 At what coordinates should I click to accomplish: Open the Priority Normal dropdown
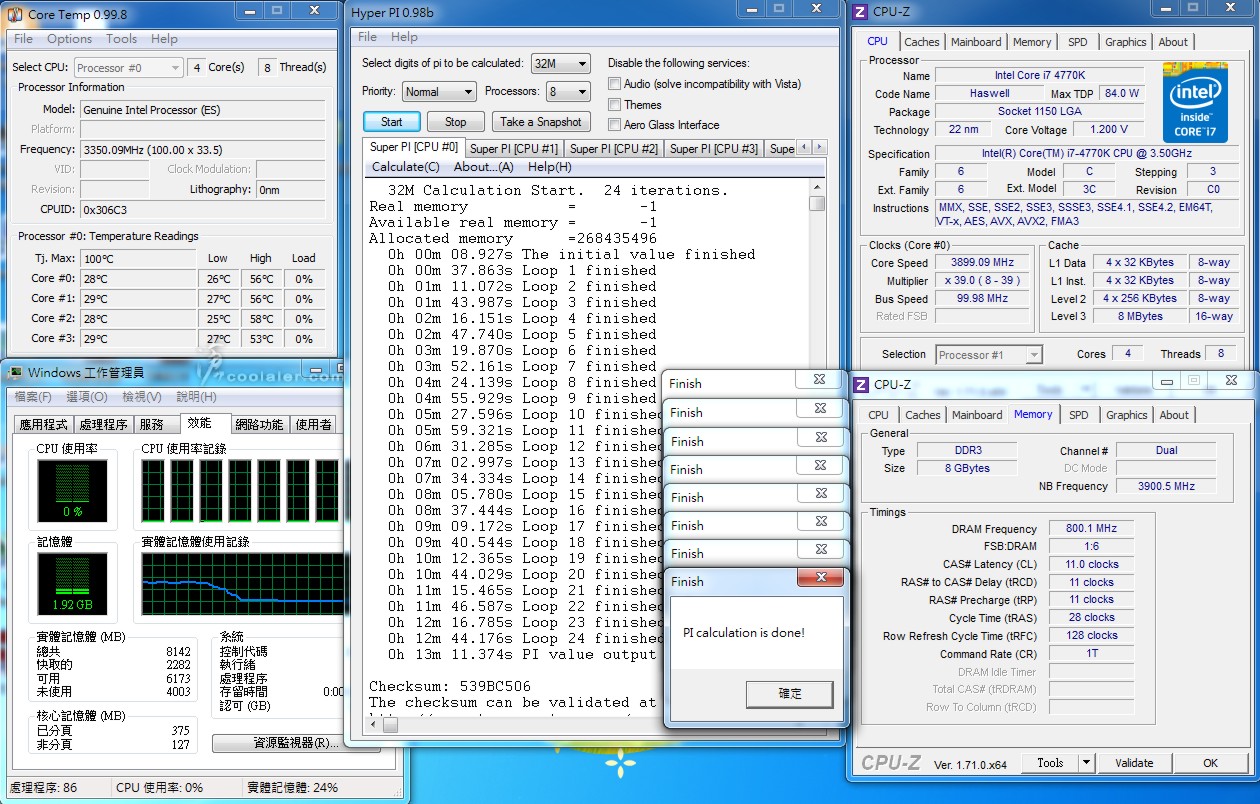click(439, 91)
